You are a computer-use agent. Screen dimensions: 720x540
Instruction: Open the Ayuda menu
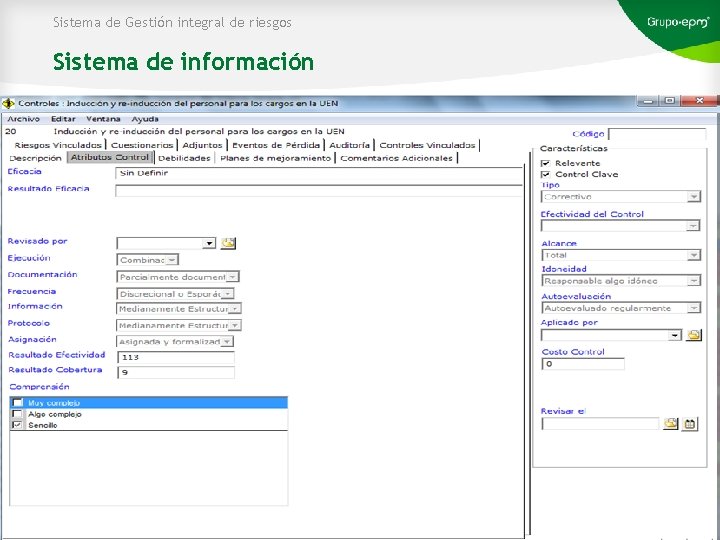tap(145, 119)
